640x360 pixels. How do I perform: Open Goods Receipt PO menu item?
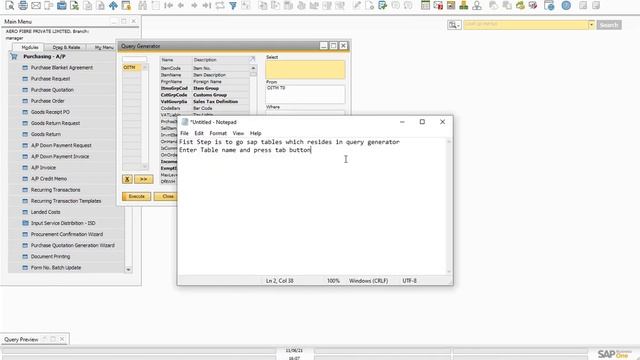50,112
